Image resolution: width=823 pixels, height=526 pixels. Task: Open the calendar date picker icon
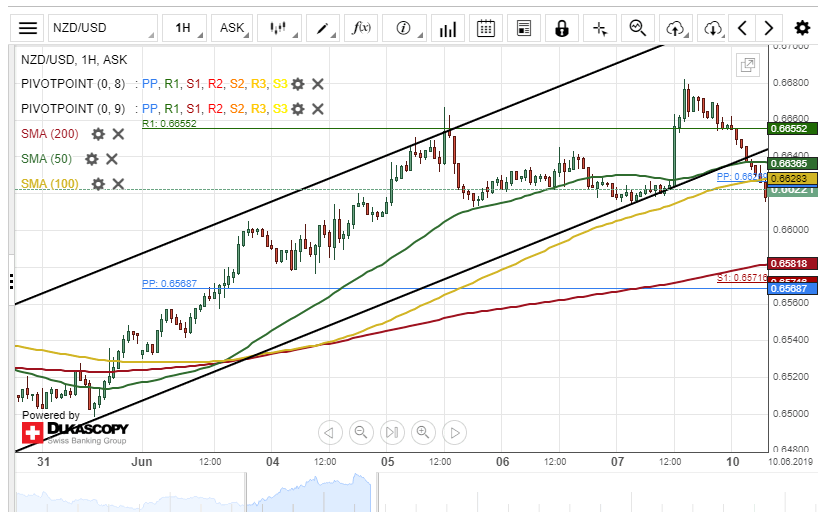[486, 28]
